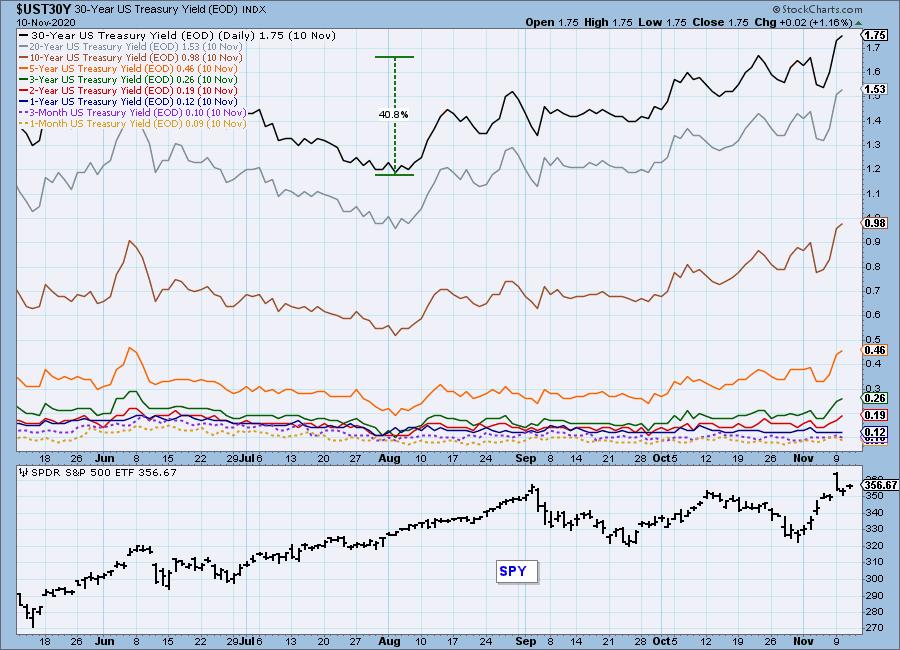The image size is (900, 650).
Task: Click the Open 1.75 value in header
Action: pos(552,22)
